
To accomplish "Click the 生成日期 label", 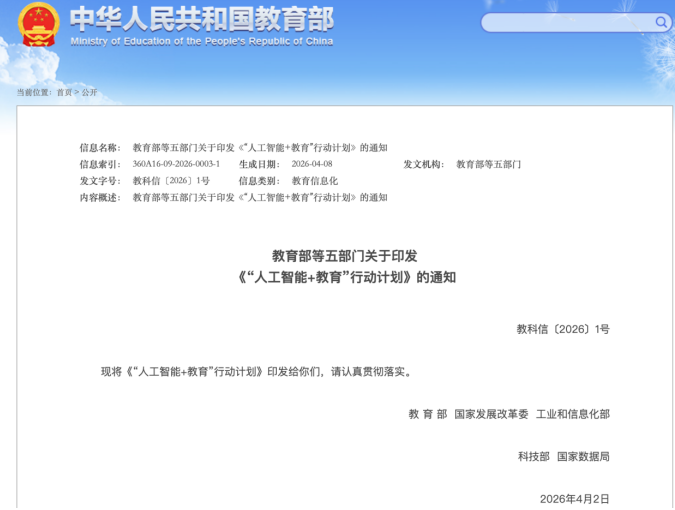I will click(x=259, y=164).
